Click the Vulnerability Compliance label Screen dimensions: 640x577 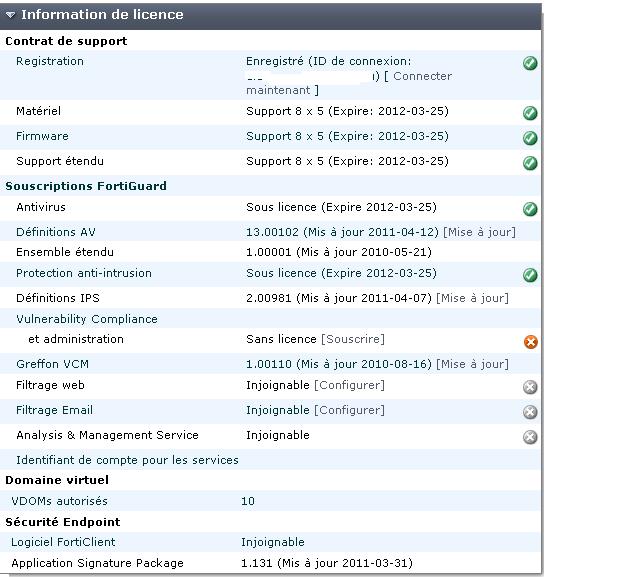[87, 319]
